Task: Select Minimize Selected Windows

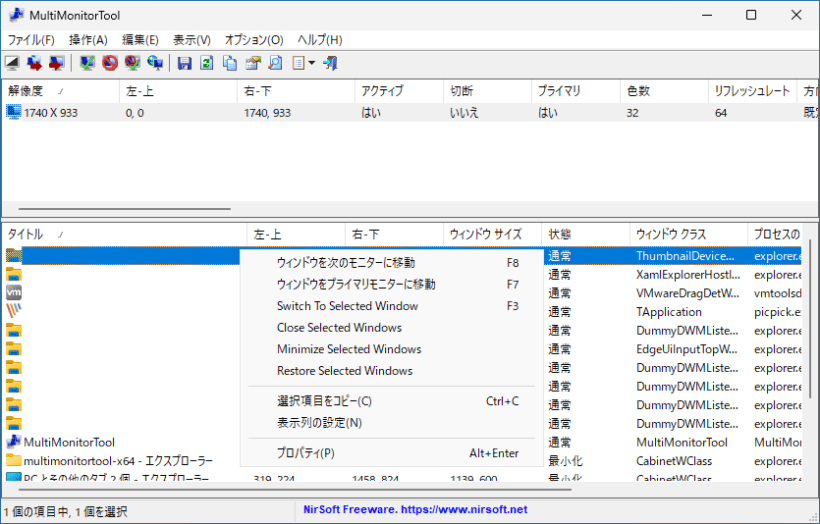Action: (x=392, y=349)
